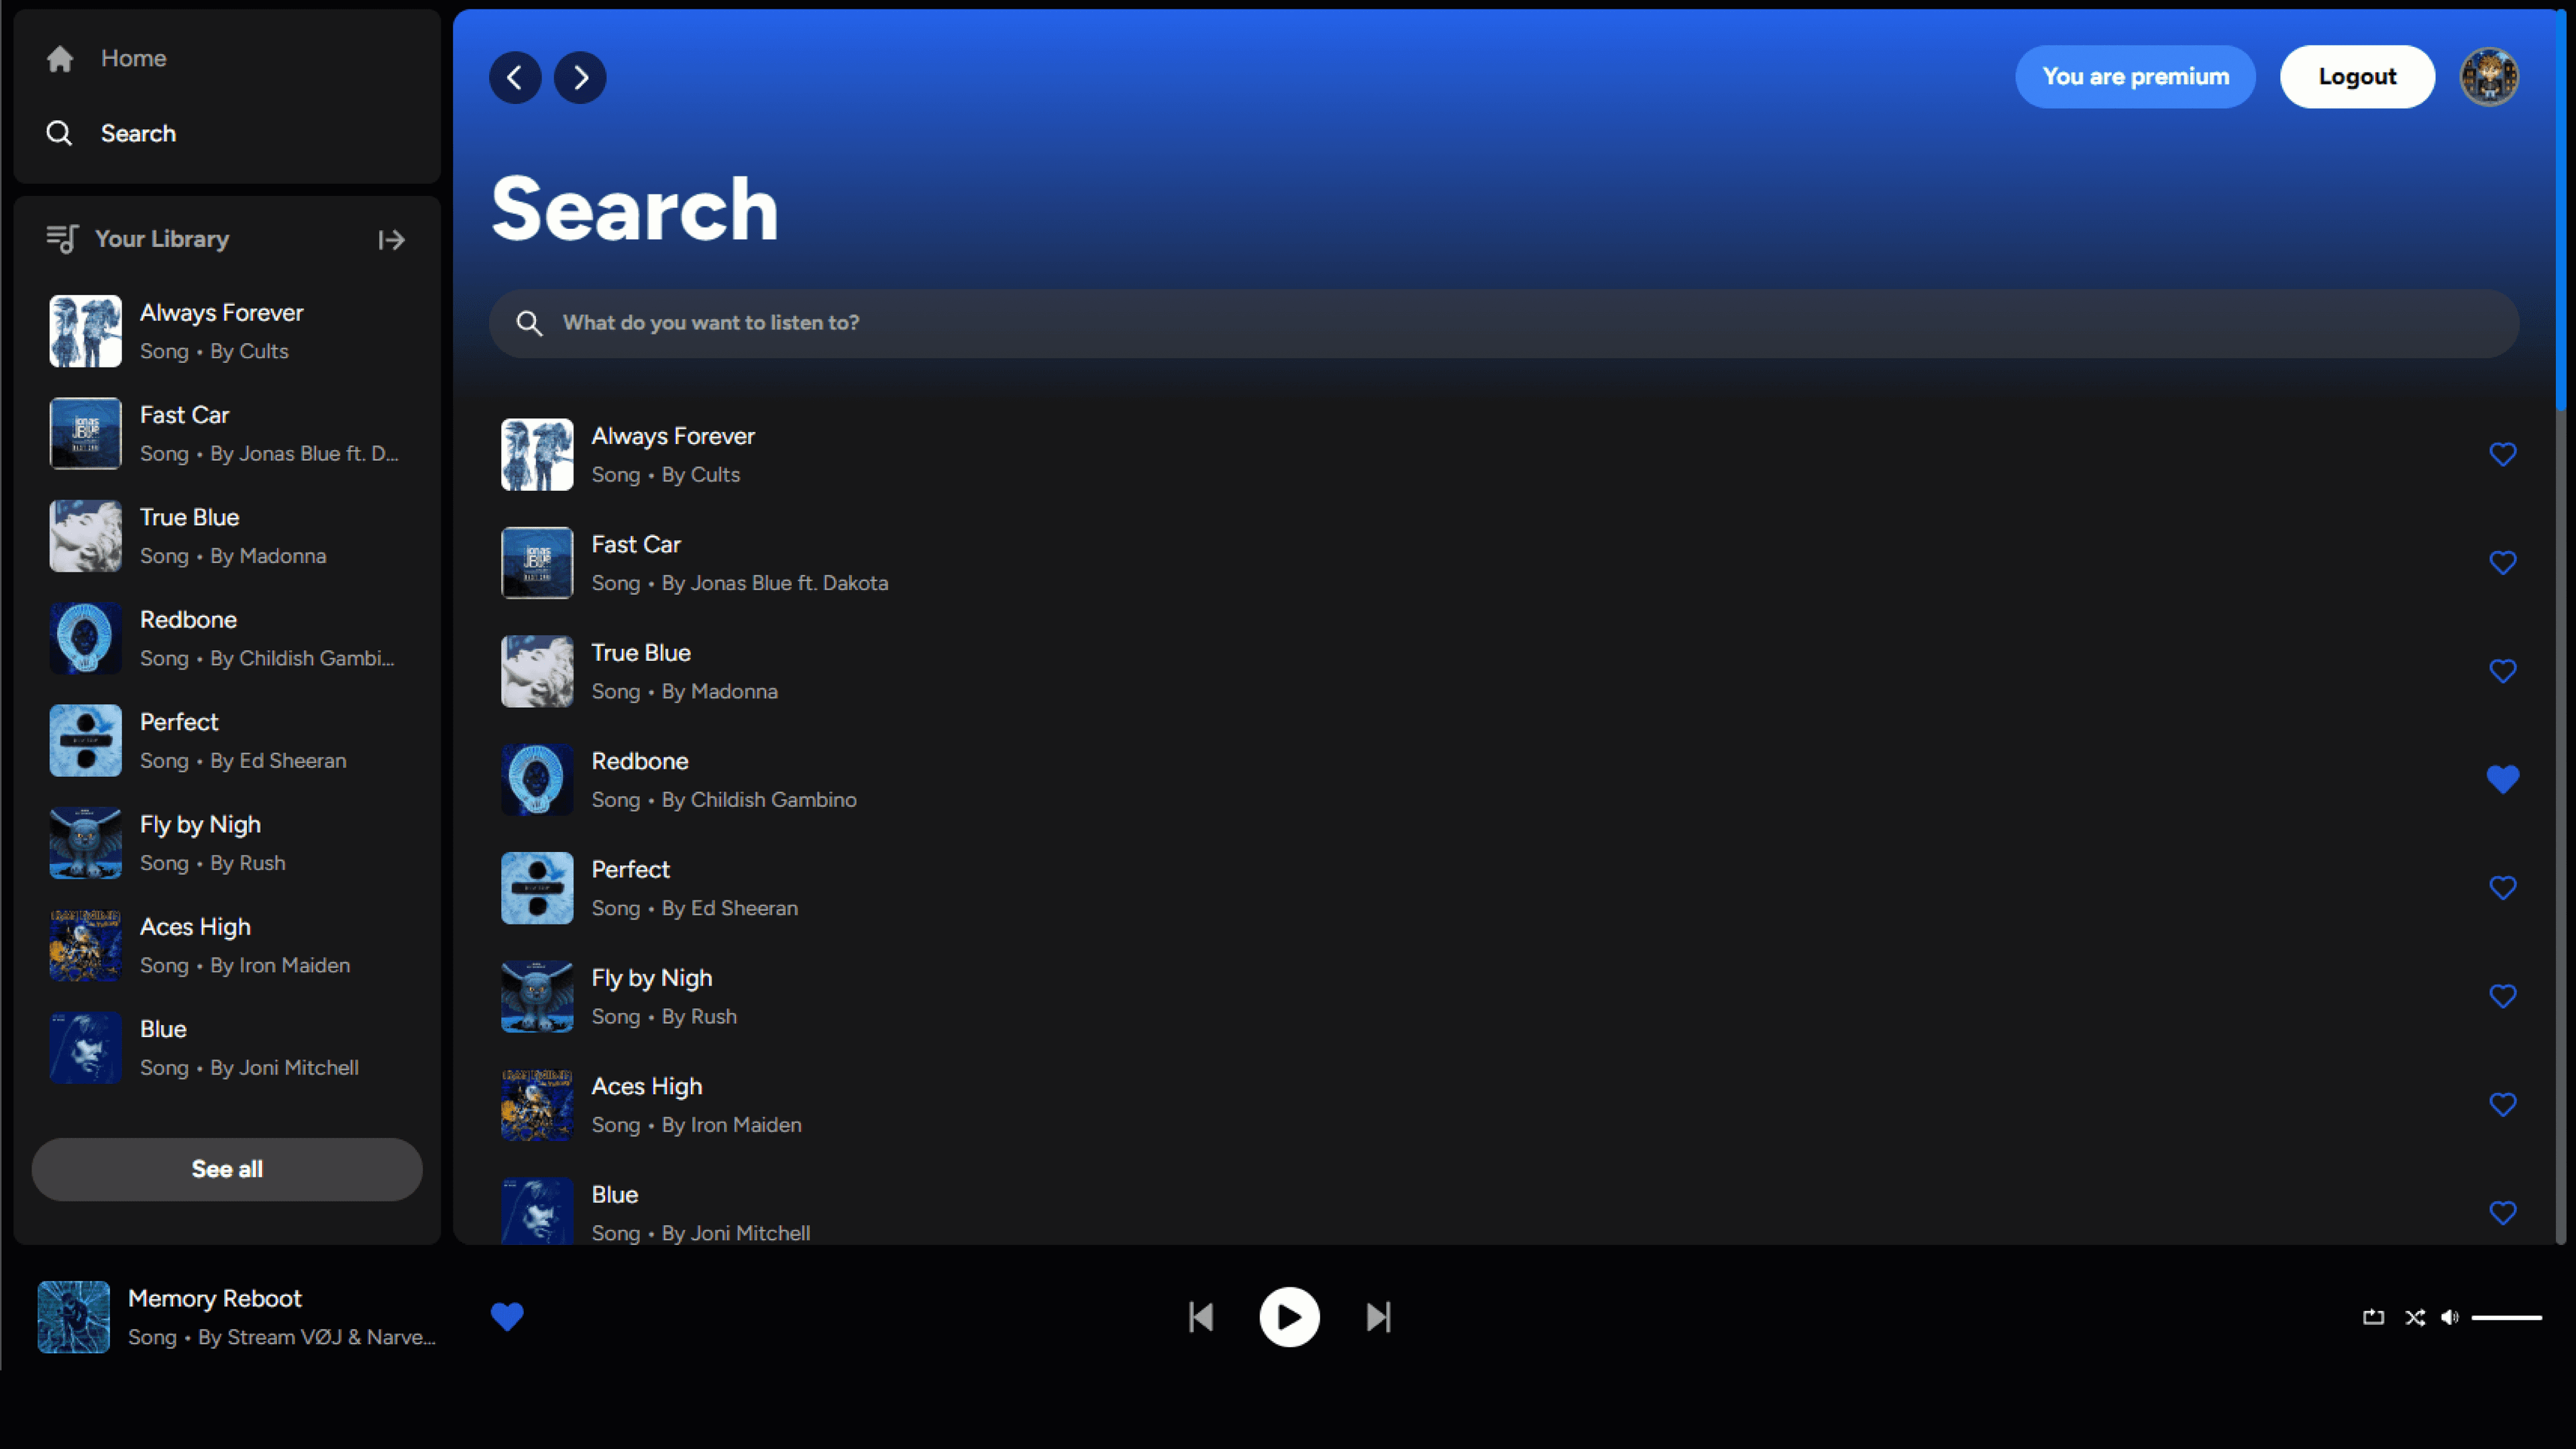Click the magnifier icon in the search field
Screen dimensions: 2576x1449
(x=529, y=323)
